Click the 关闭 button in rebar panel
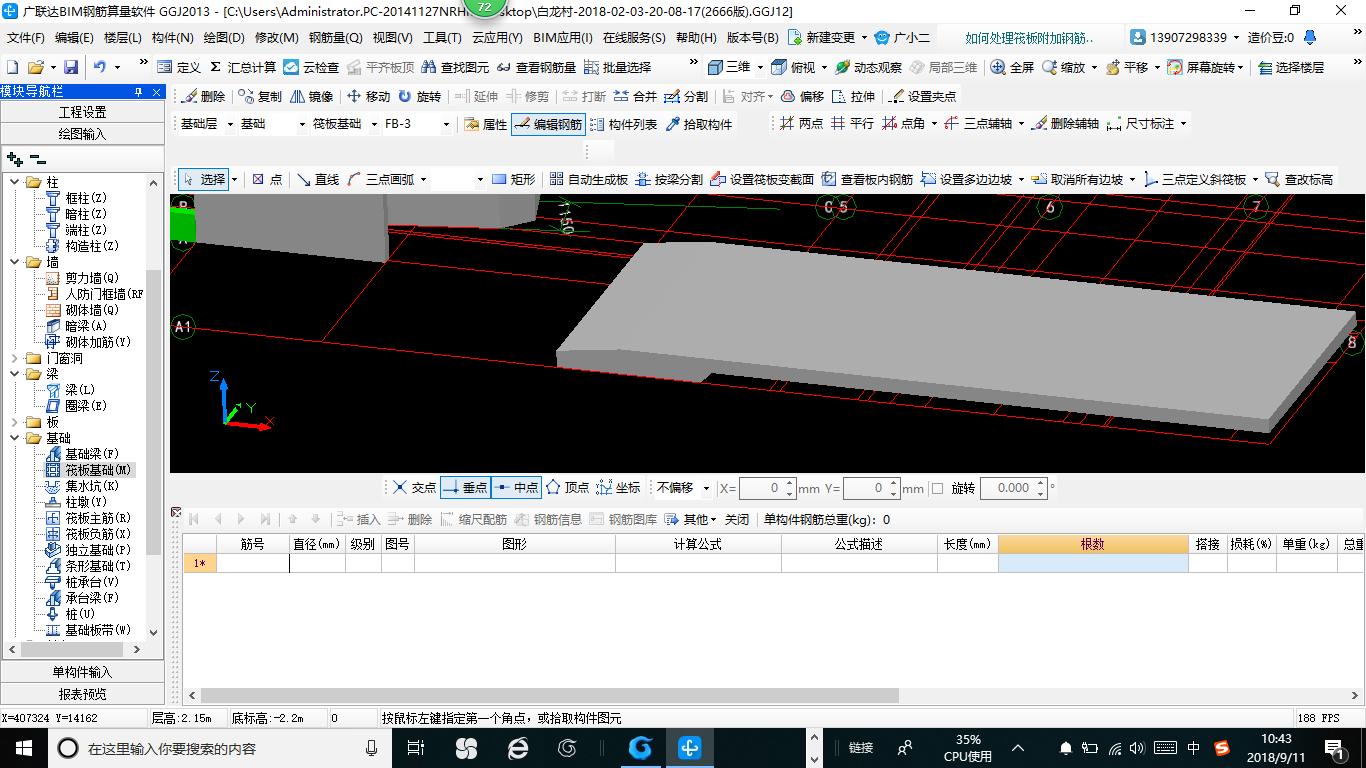 pos(737,519)
